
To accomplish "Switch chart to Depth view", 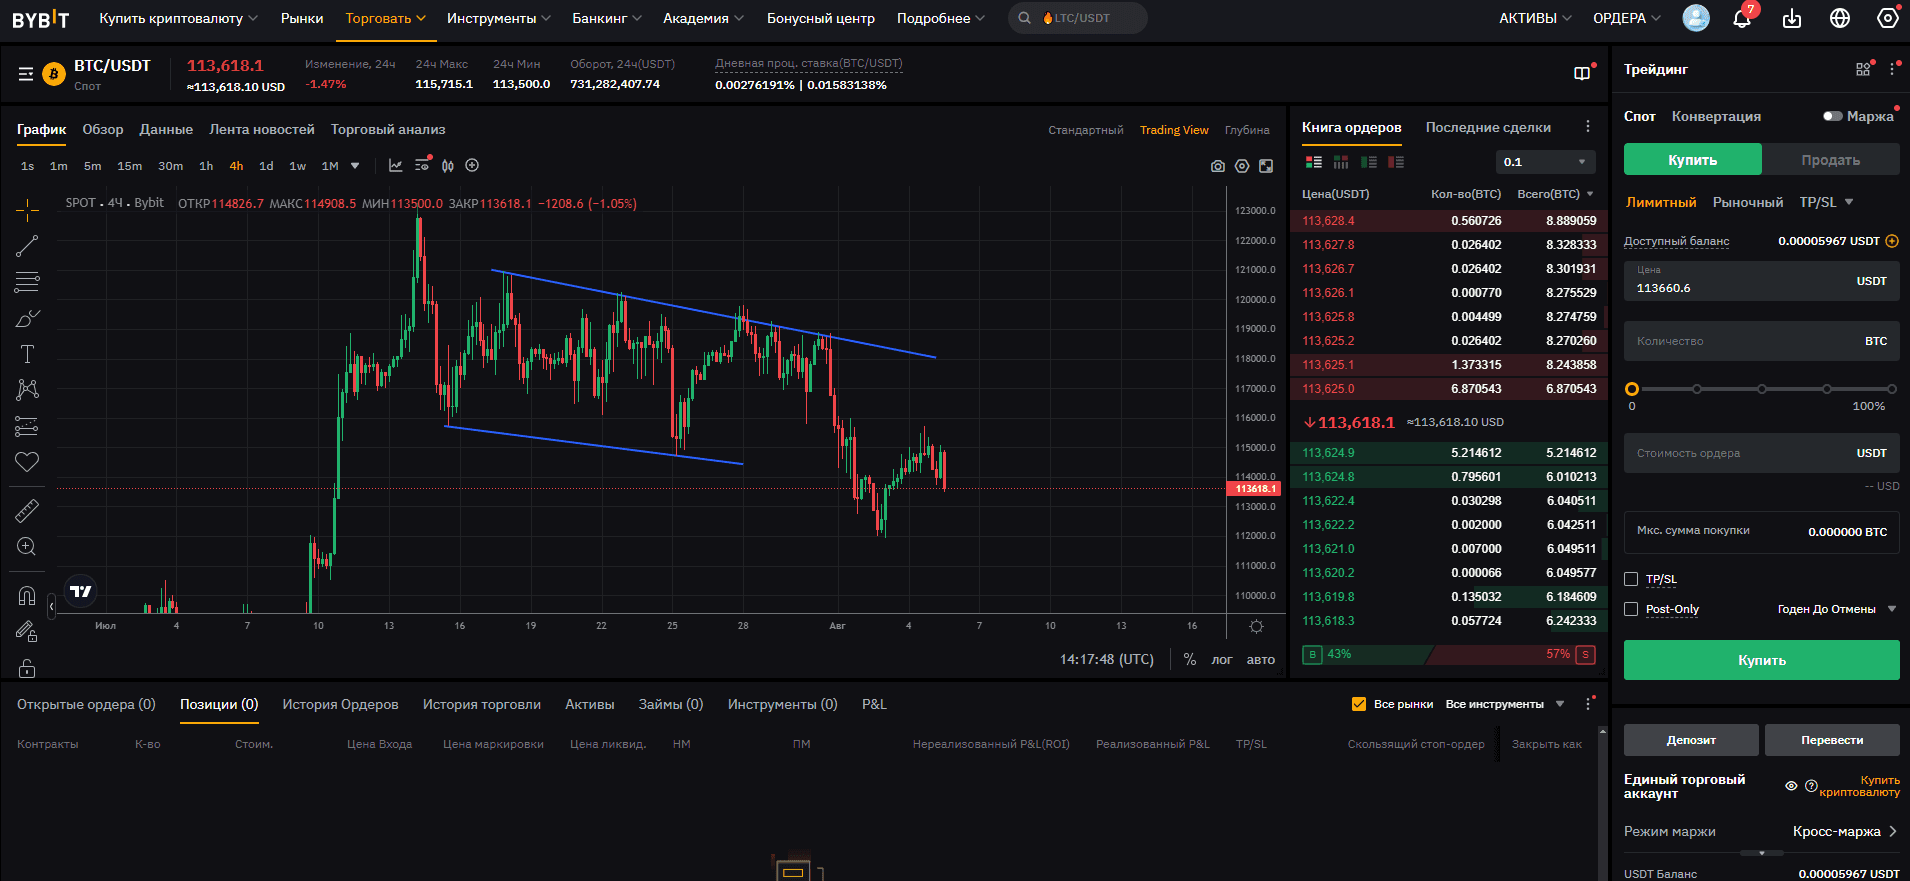I will 1247,130.
